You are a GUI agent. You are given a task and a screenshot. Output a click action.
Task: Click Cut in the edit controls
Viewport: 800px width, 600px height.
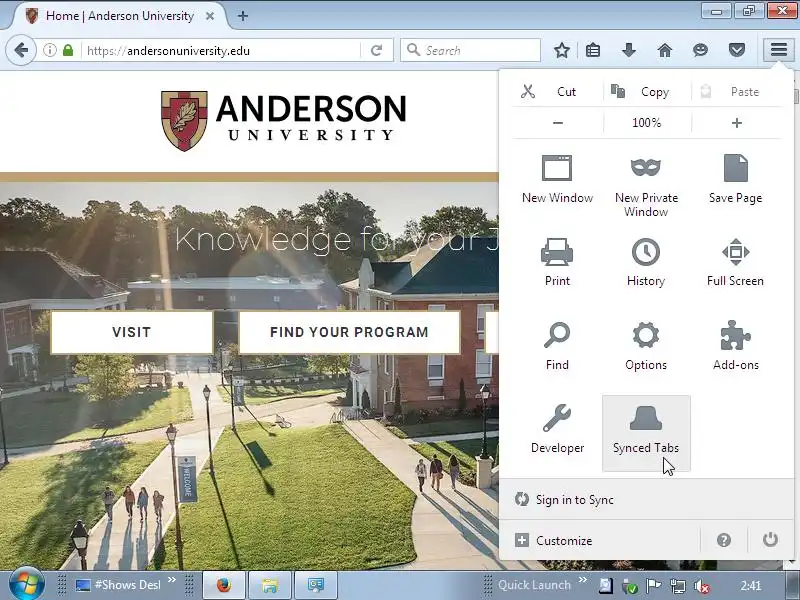(x=557, y=92)
